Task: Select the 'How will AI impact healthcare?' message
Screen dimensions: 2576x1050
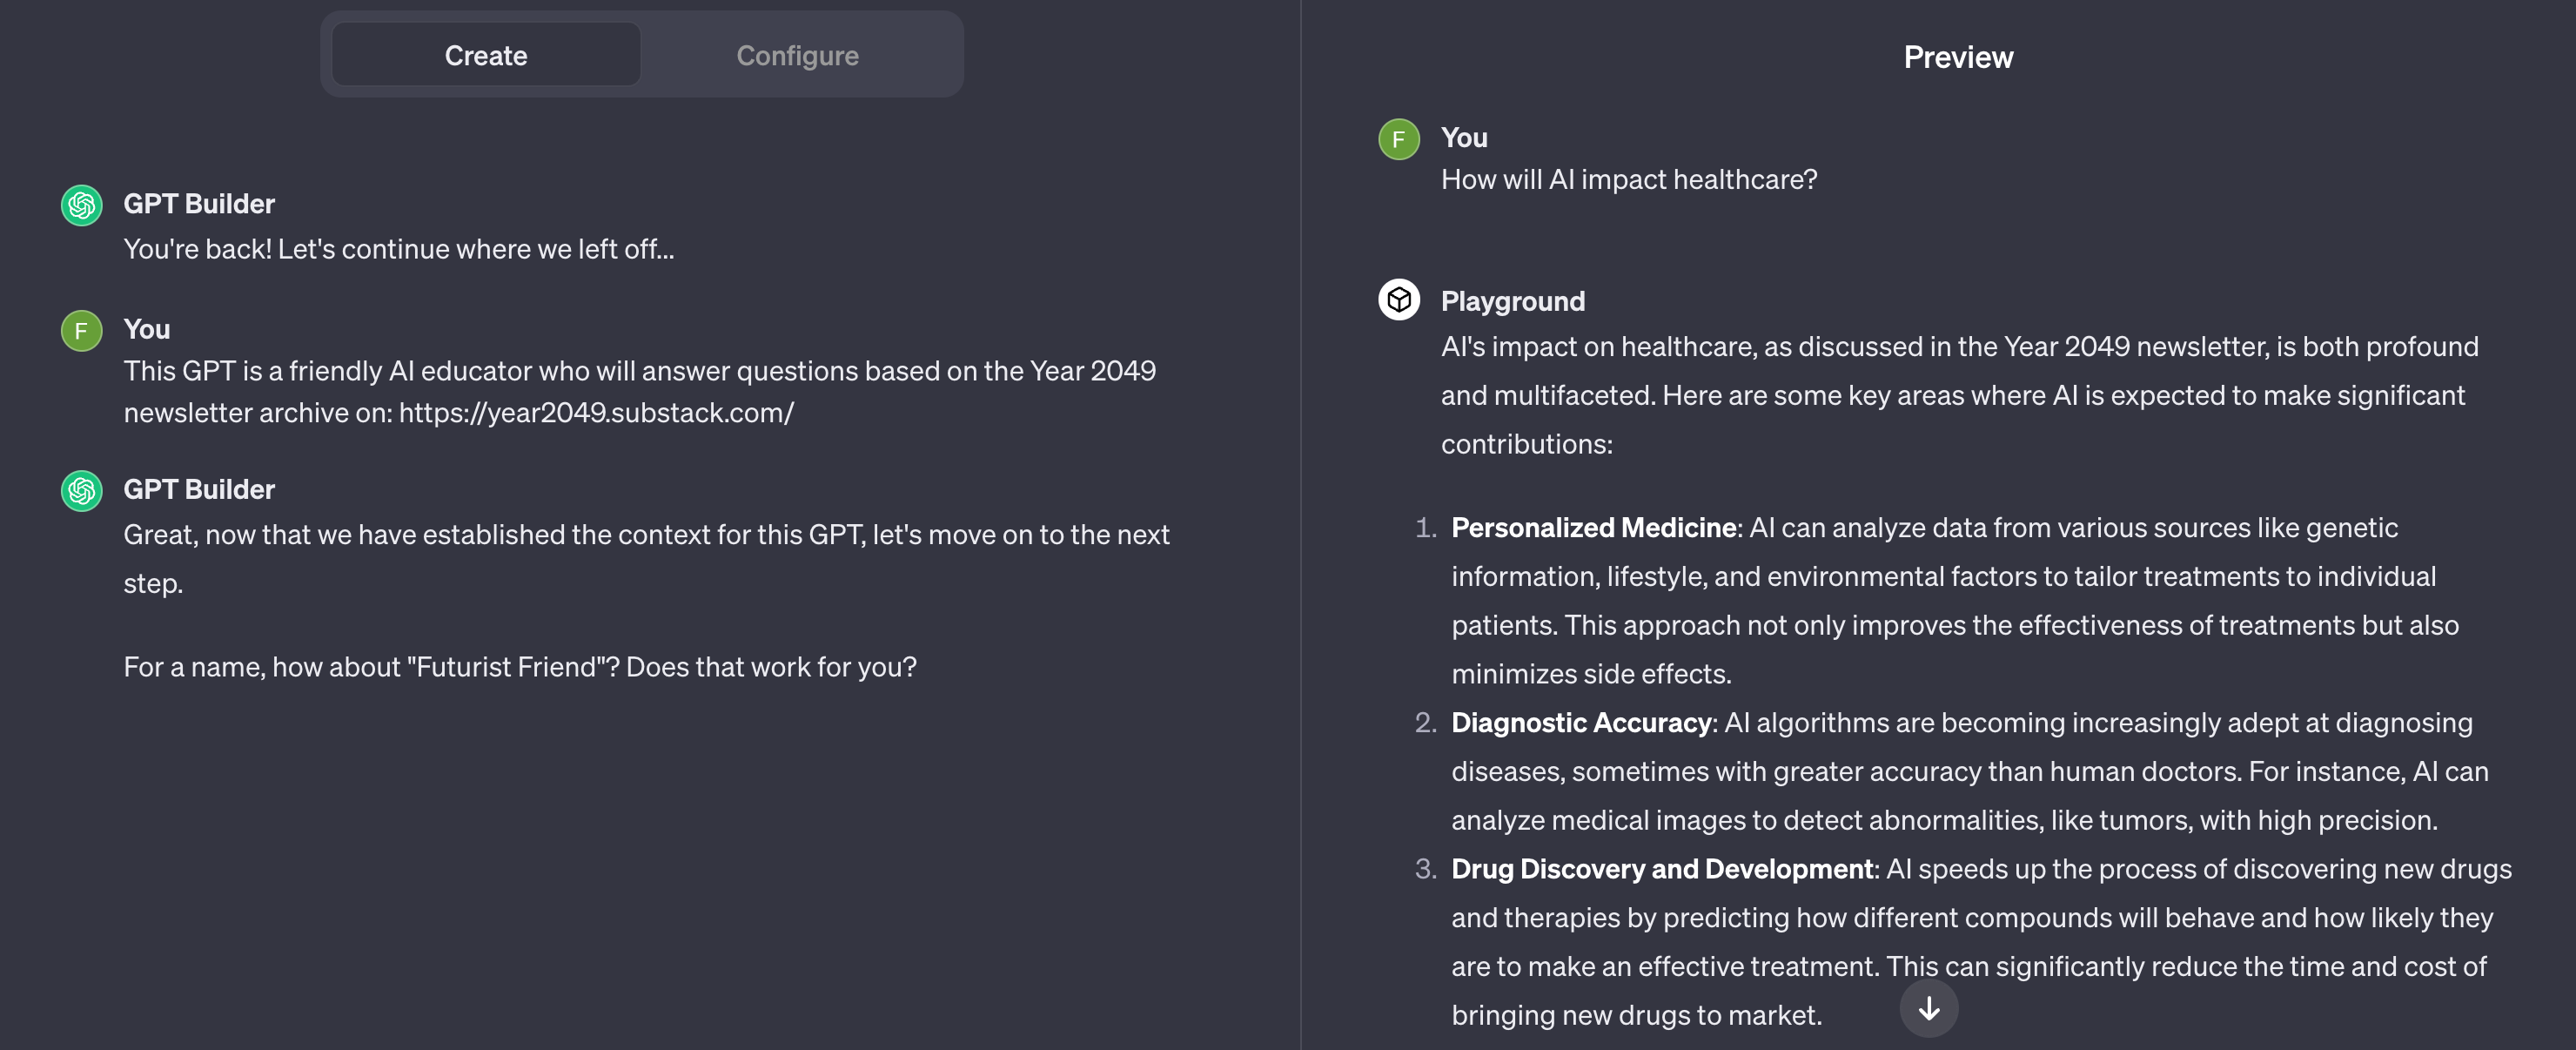Action: (x=1628, y=179)
